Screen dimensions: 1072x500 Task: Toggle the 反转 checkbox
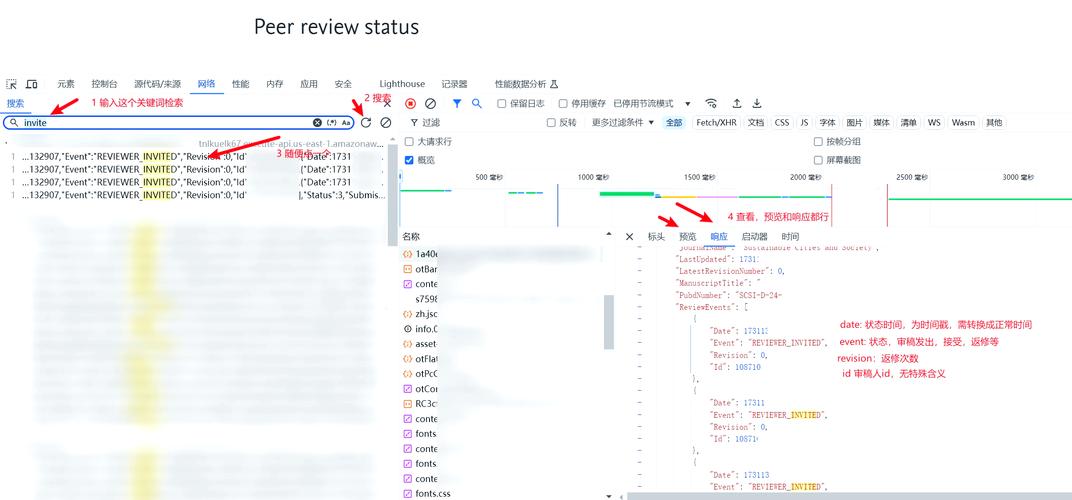coord(551,122)
